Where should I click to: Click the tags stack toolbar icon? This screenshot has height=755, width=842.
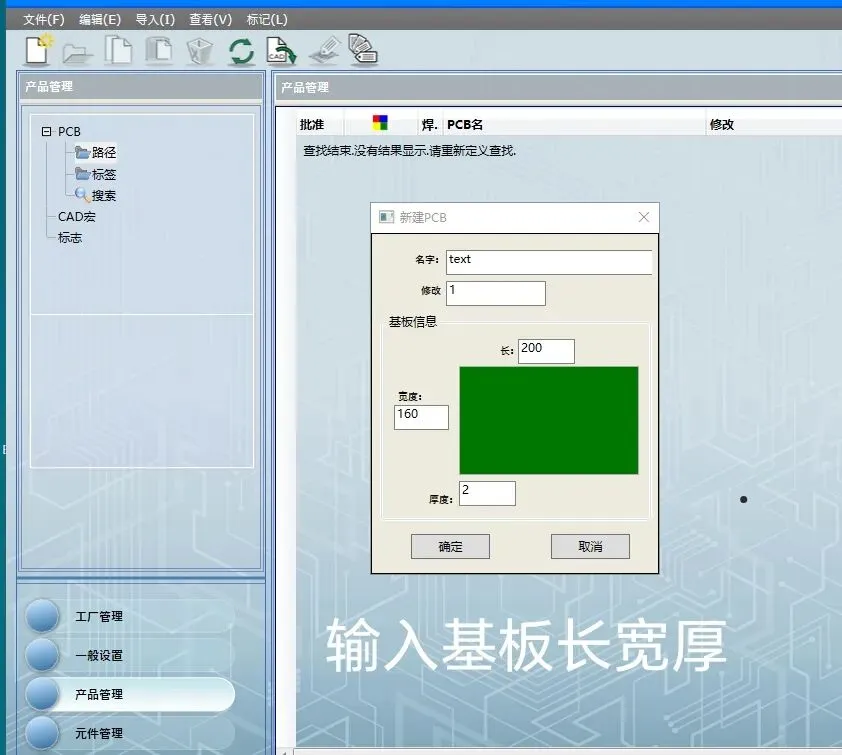363,49
